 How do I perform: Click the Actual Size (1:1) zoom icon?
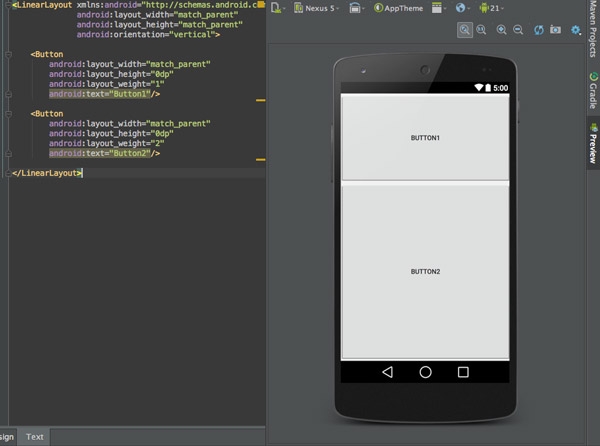(x=482, y=30)
